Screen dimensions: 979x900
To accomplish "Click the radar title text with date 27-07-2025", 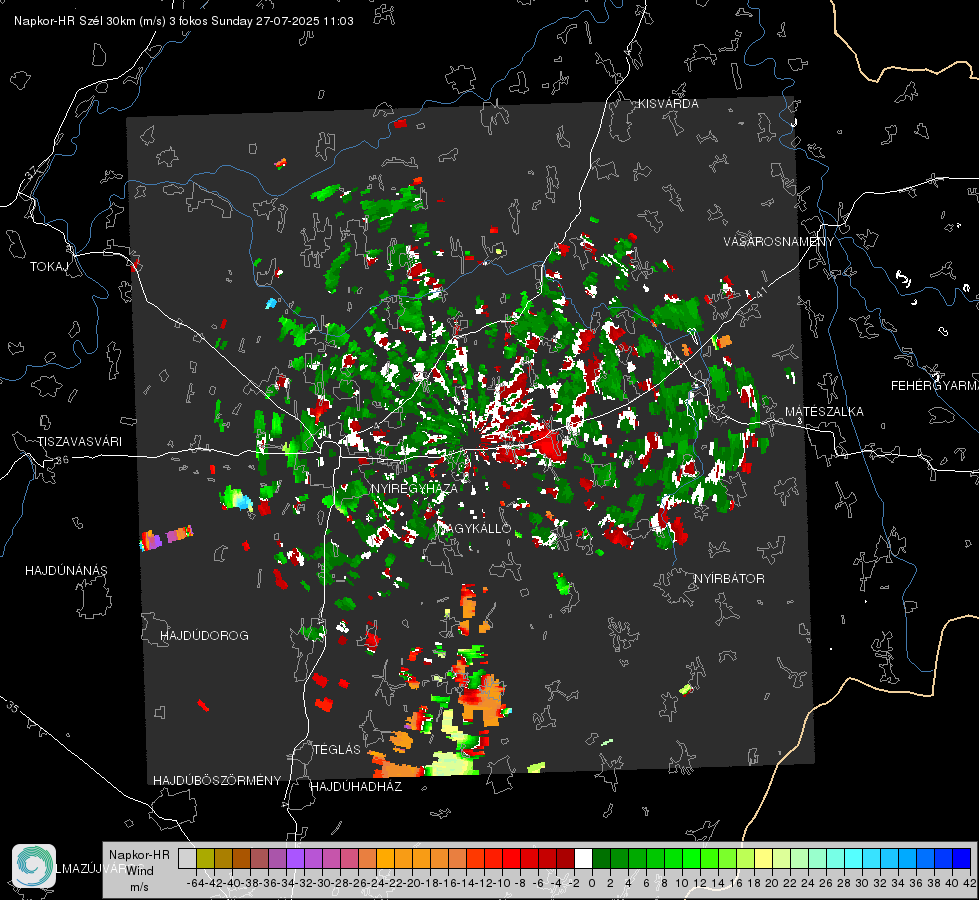I will 184,21.
